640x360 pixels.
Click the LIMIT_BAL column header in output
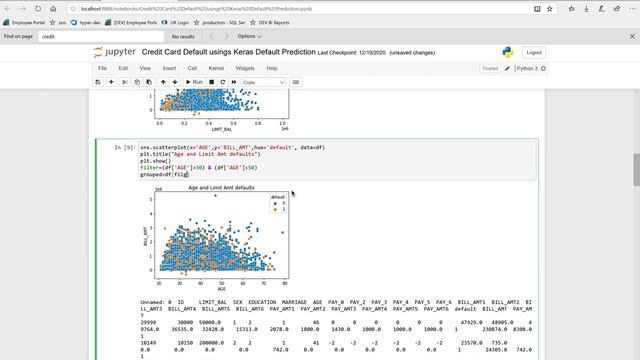click(213, 302)
